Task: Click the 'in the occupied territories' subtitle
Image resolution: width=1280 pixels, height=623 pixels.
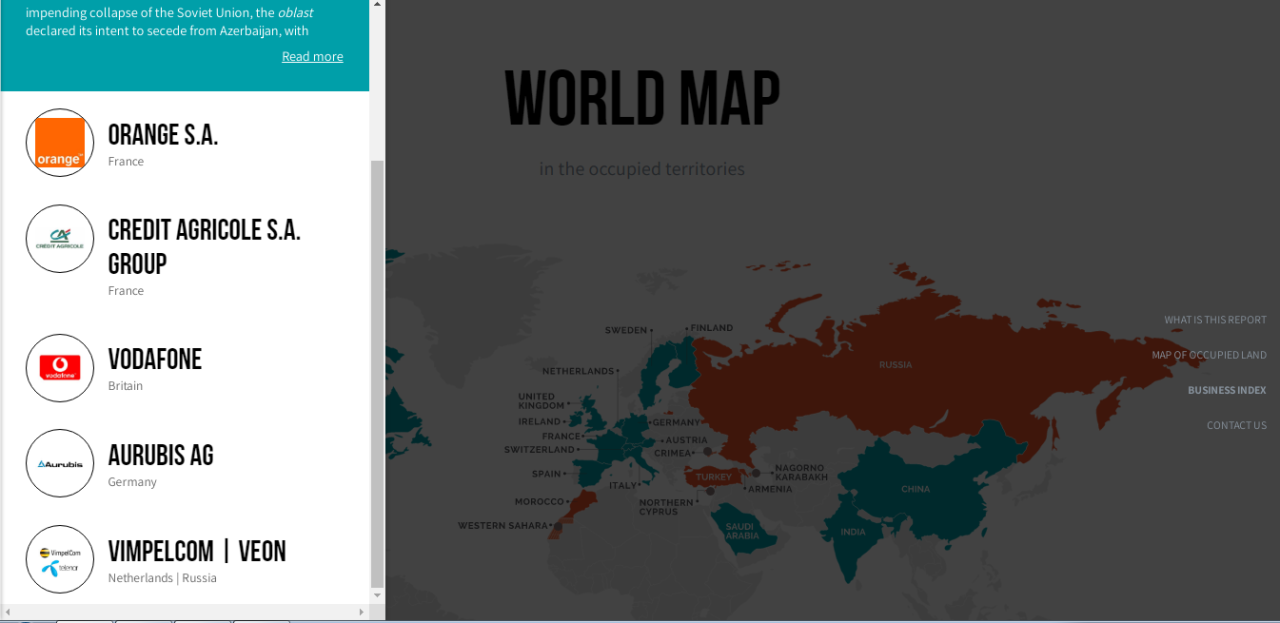Action: click(x=642, y=169)
